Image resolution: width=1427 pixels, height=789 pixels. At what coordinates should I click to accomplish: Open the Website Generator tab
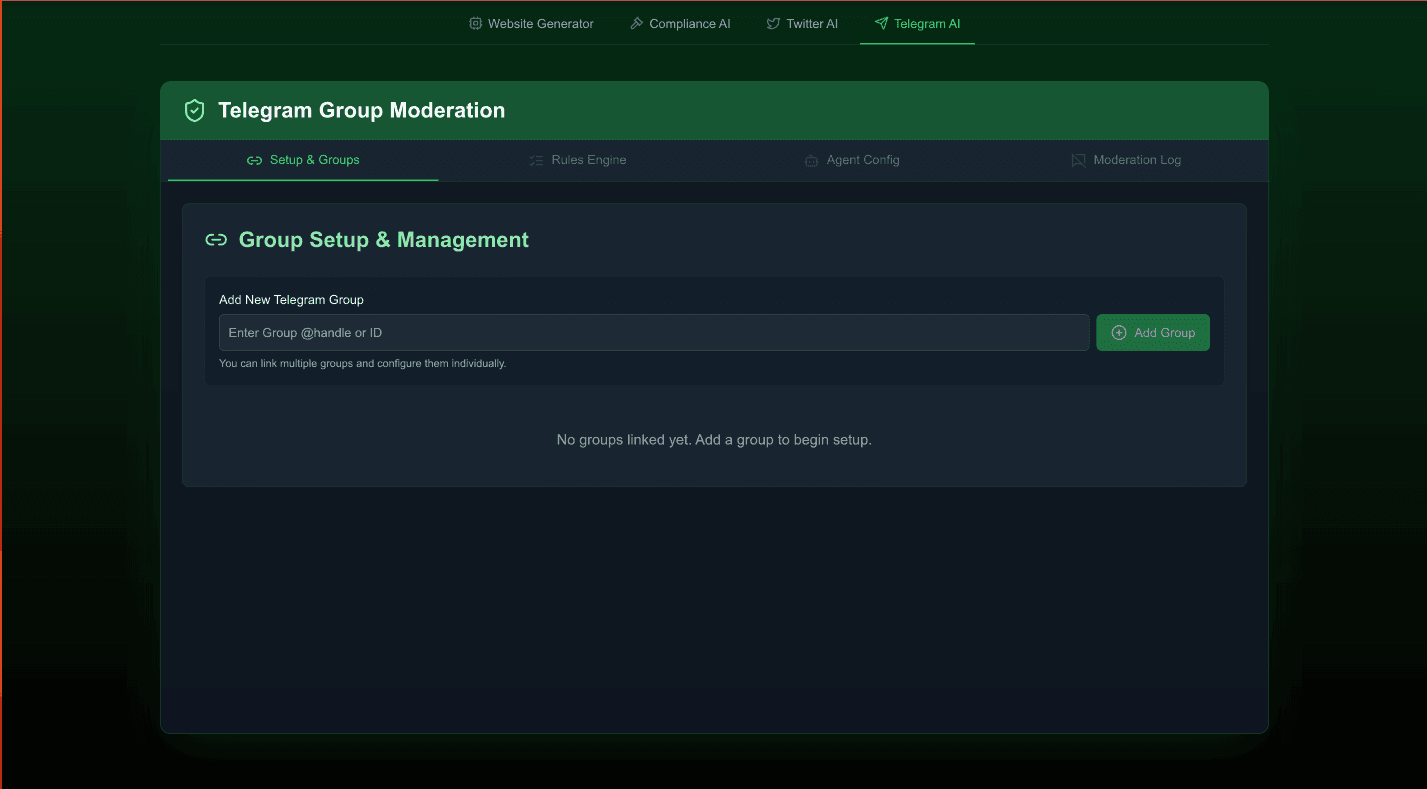pos(531,23)
